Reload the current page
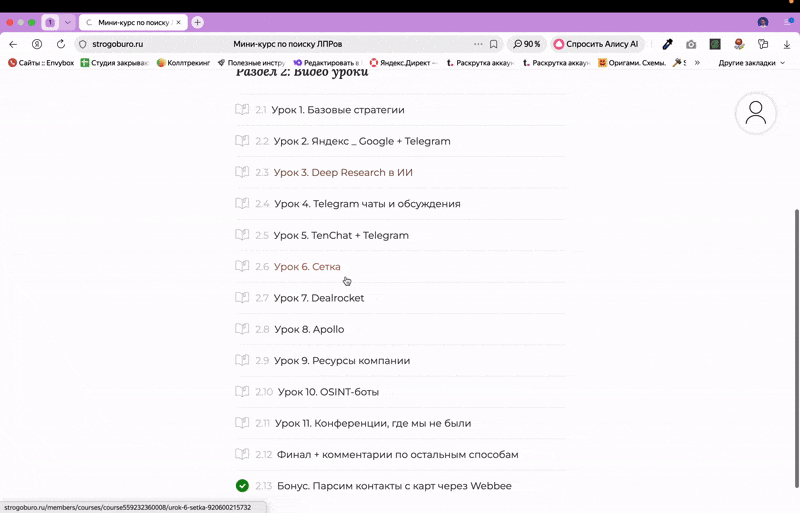Viewport: 800px width, 513px height. [x=61, y=44]
